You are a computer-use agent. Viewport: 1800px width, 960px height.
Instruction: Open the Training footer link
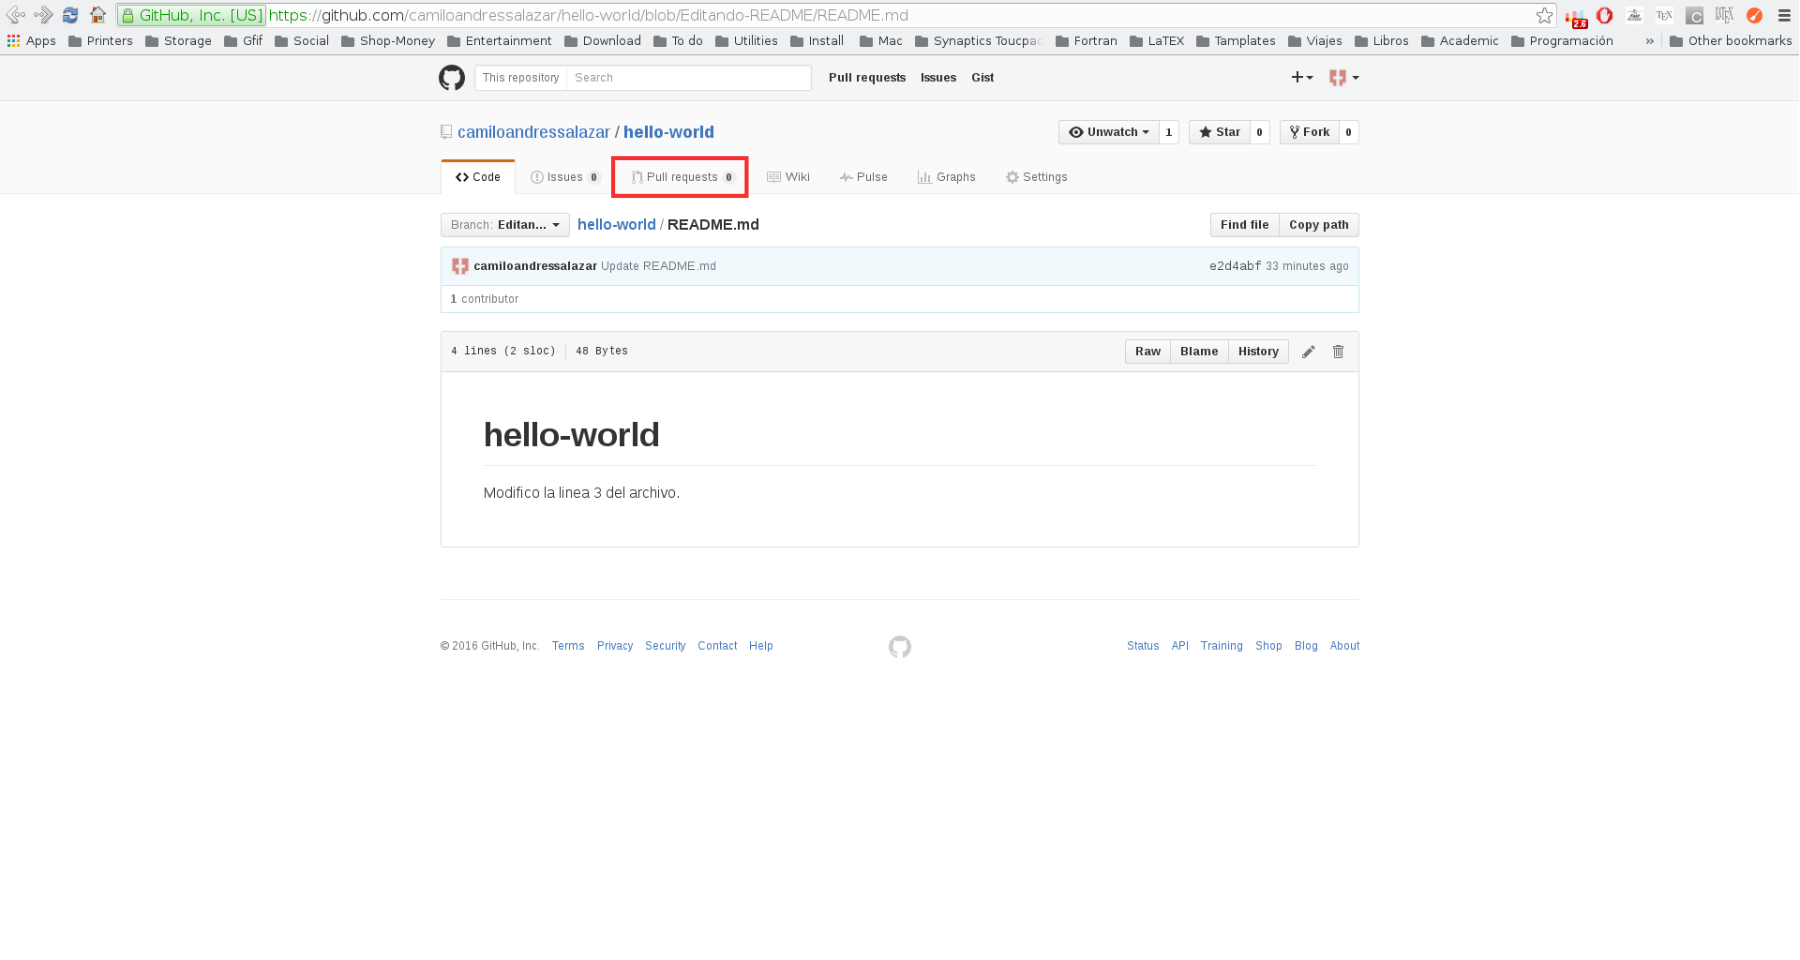(x=1222, y=646)
